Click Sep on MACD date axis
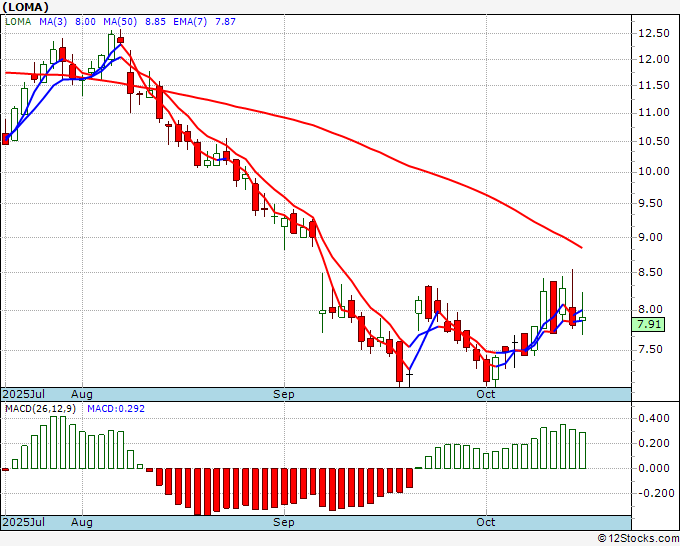The height and width of the screenshot is (546, 680). [x=284, y=522]
